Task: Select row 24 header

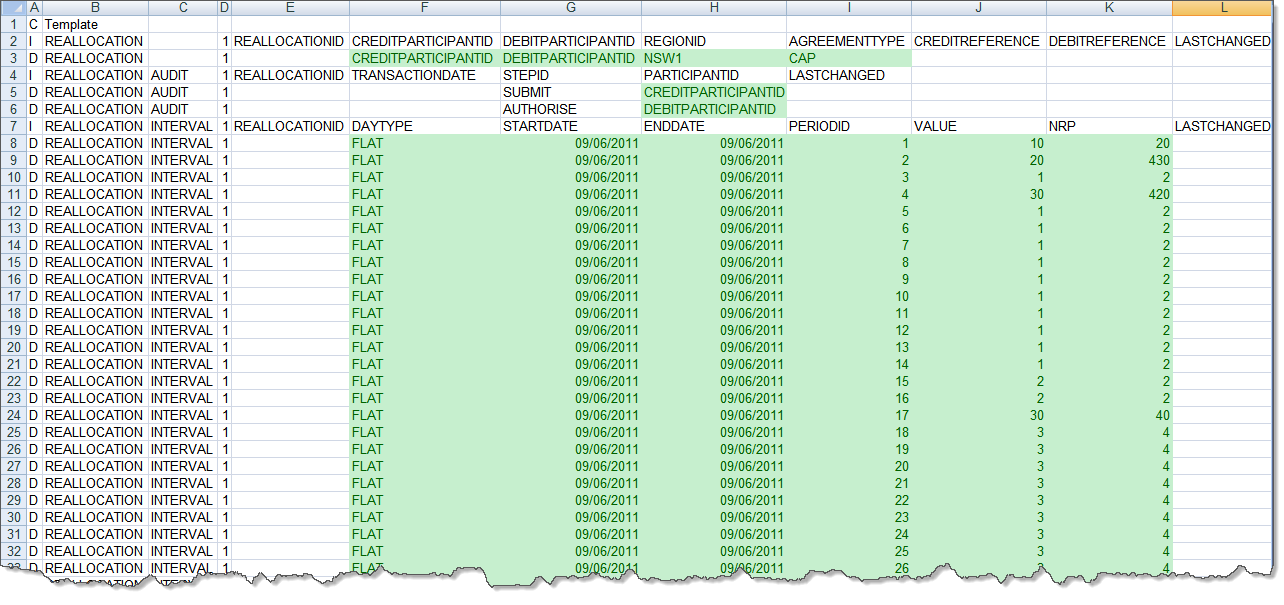Action: click(x=13, y=415)
